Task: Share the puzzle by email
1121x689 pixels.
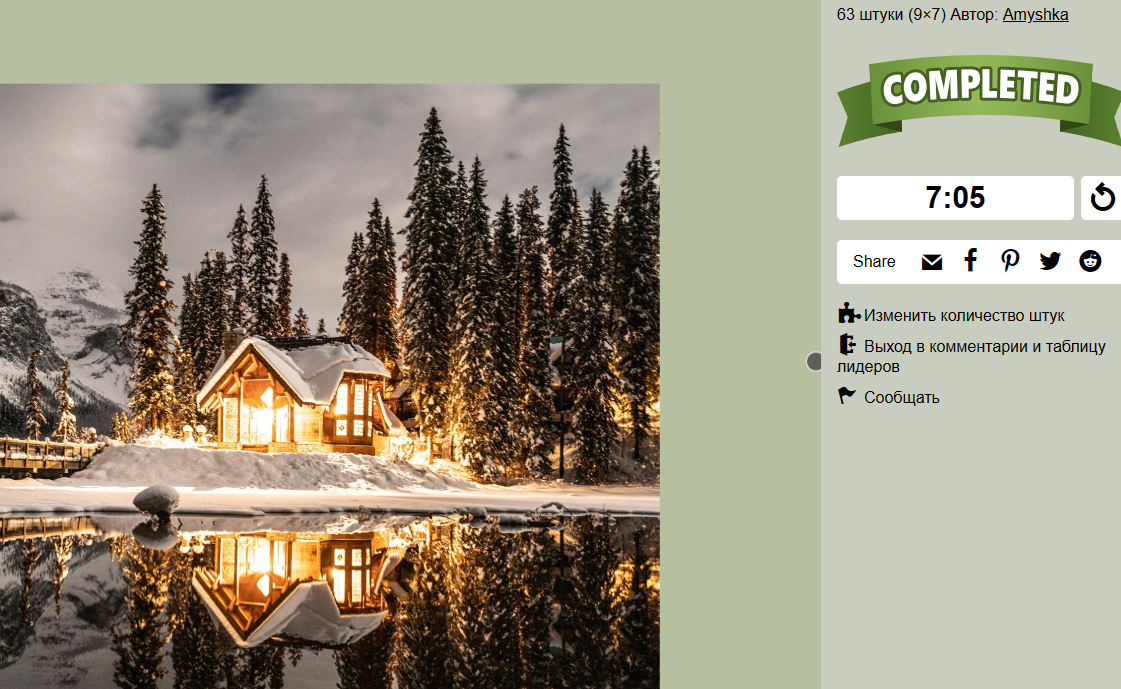Action: pyautogui.click(x=932, y=262)
